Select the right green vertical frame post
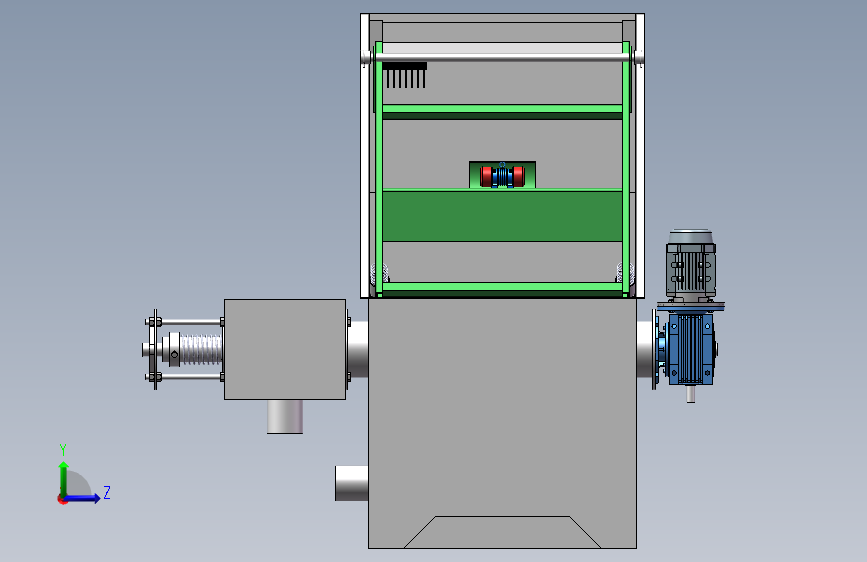This screenshot has height=562, width=867. (626, 169)
